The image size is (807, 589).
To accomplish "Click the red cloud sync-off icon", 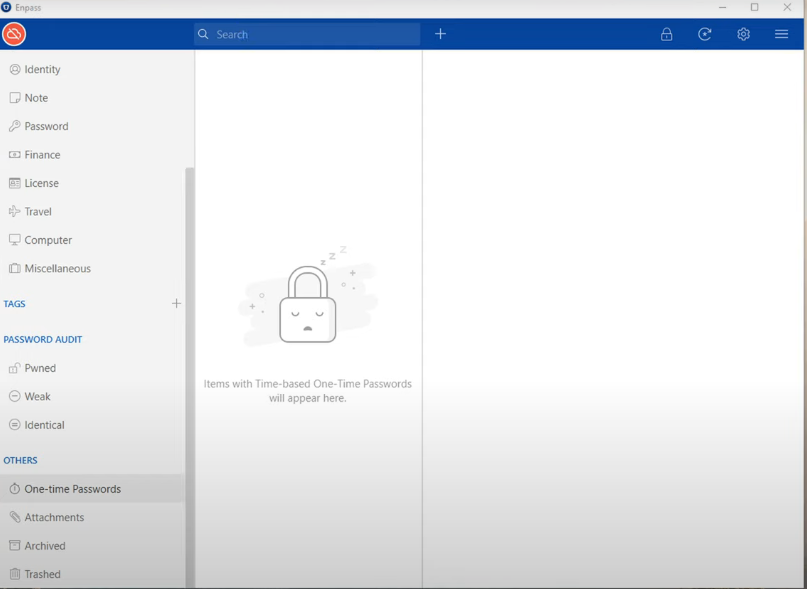I will pyautogui.click(x=14, y=34).
